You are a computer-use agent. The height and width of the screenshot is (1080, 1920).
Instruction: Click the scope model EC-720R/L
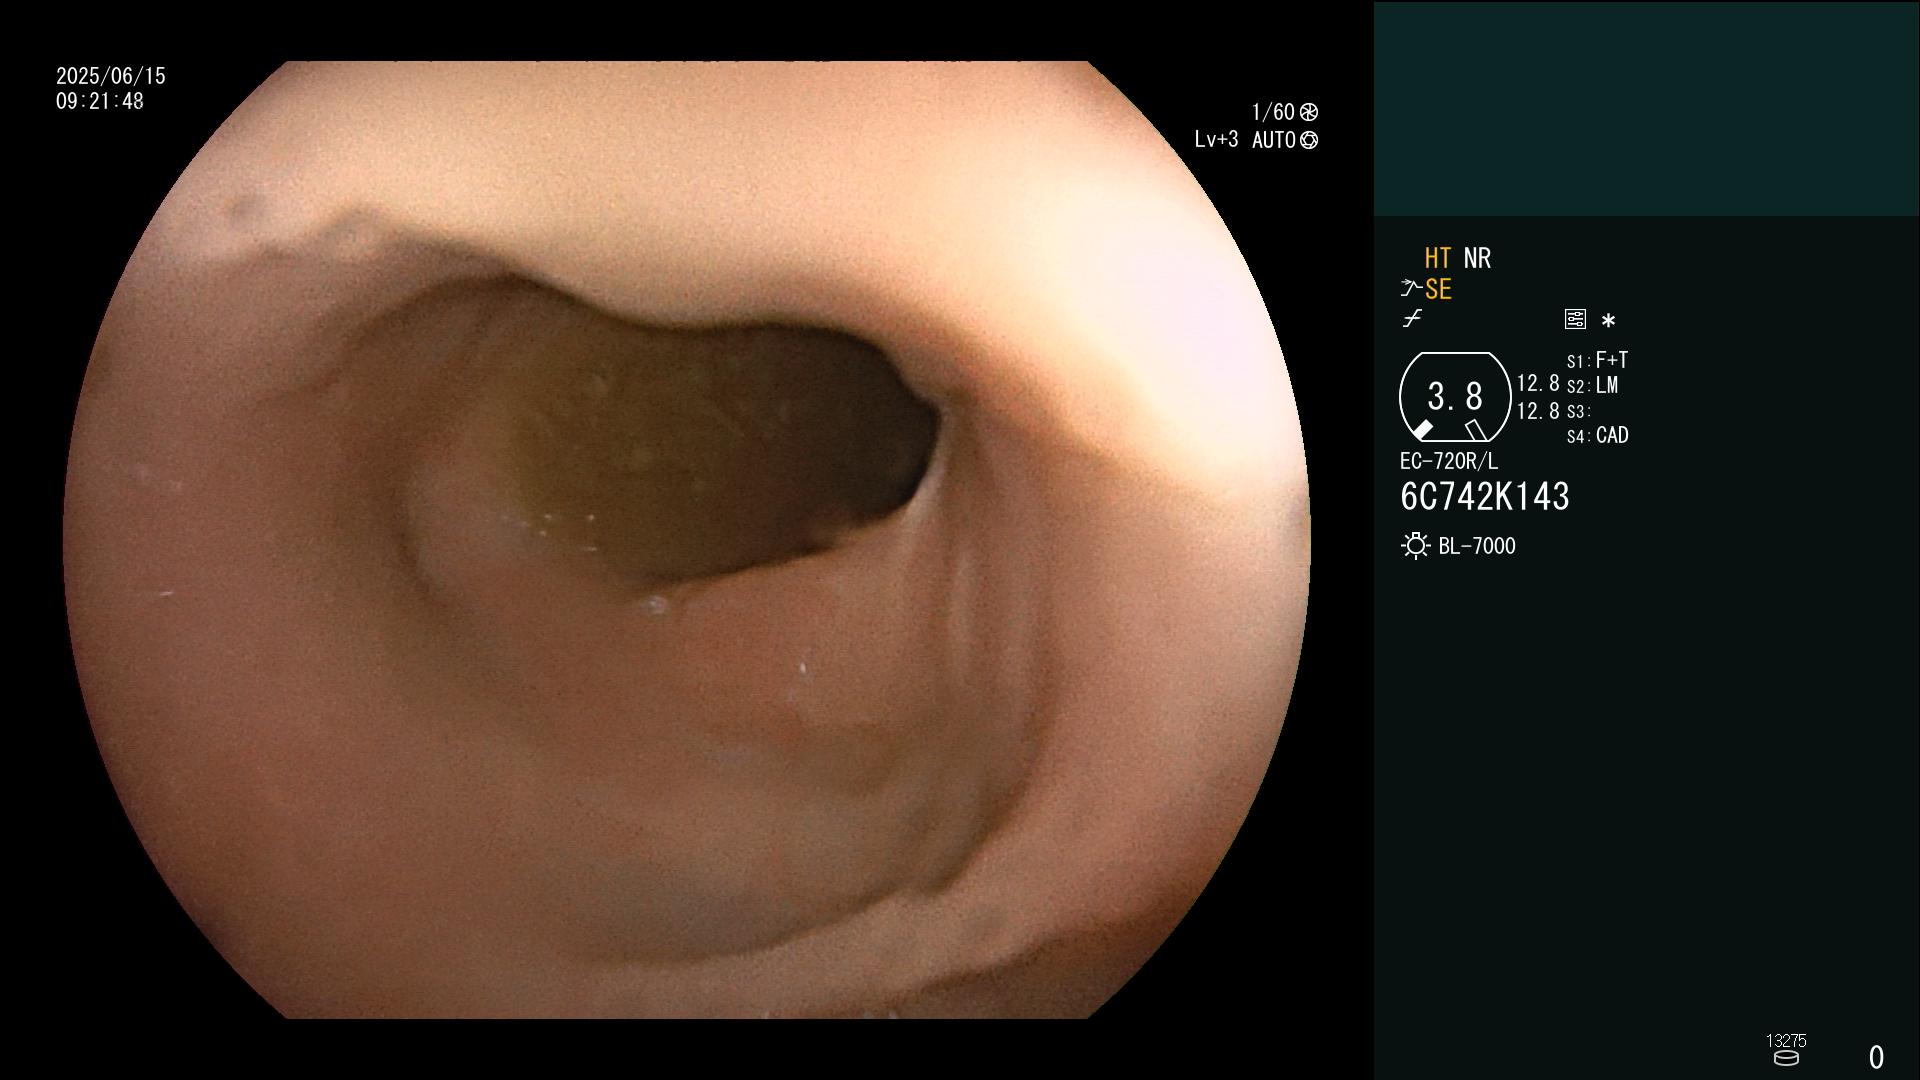coord(1449,462)
